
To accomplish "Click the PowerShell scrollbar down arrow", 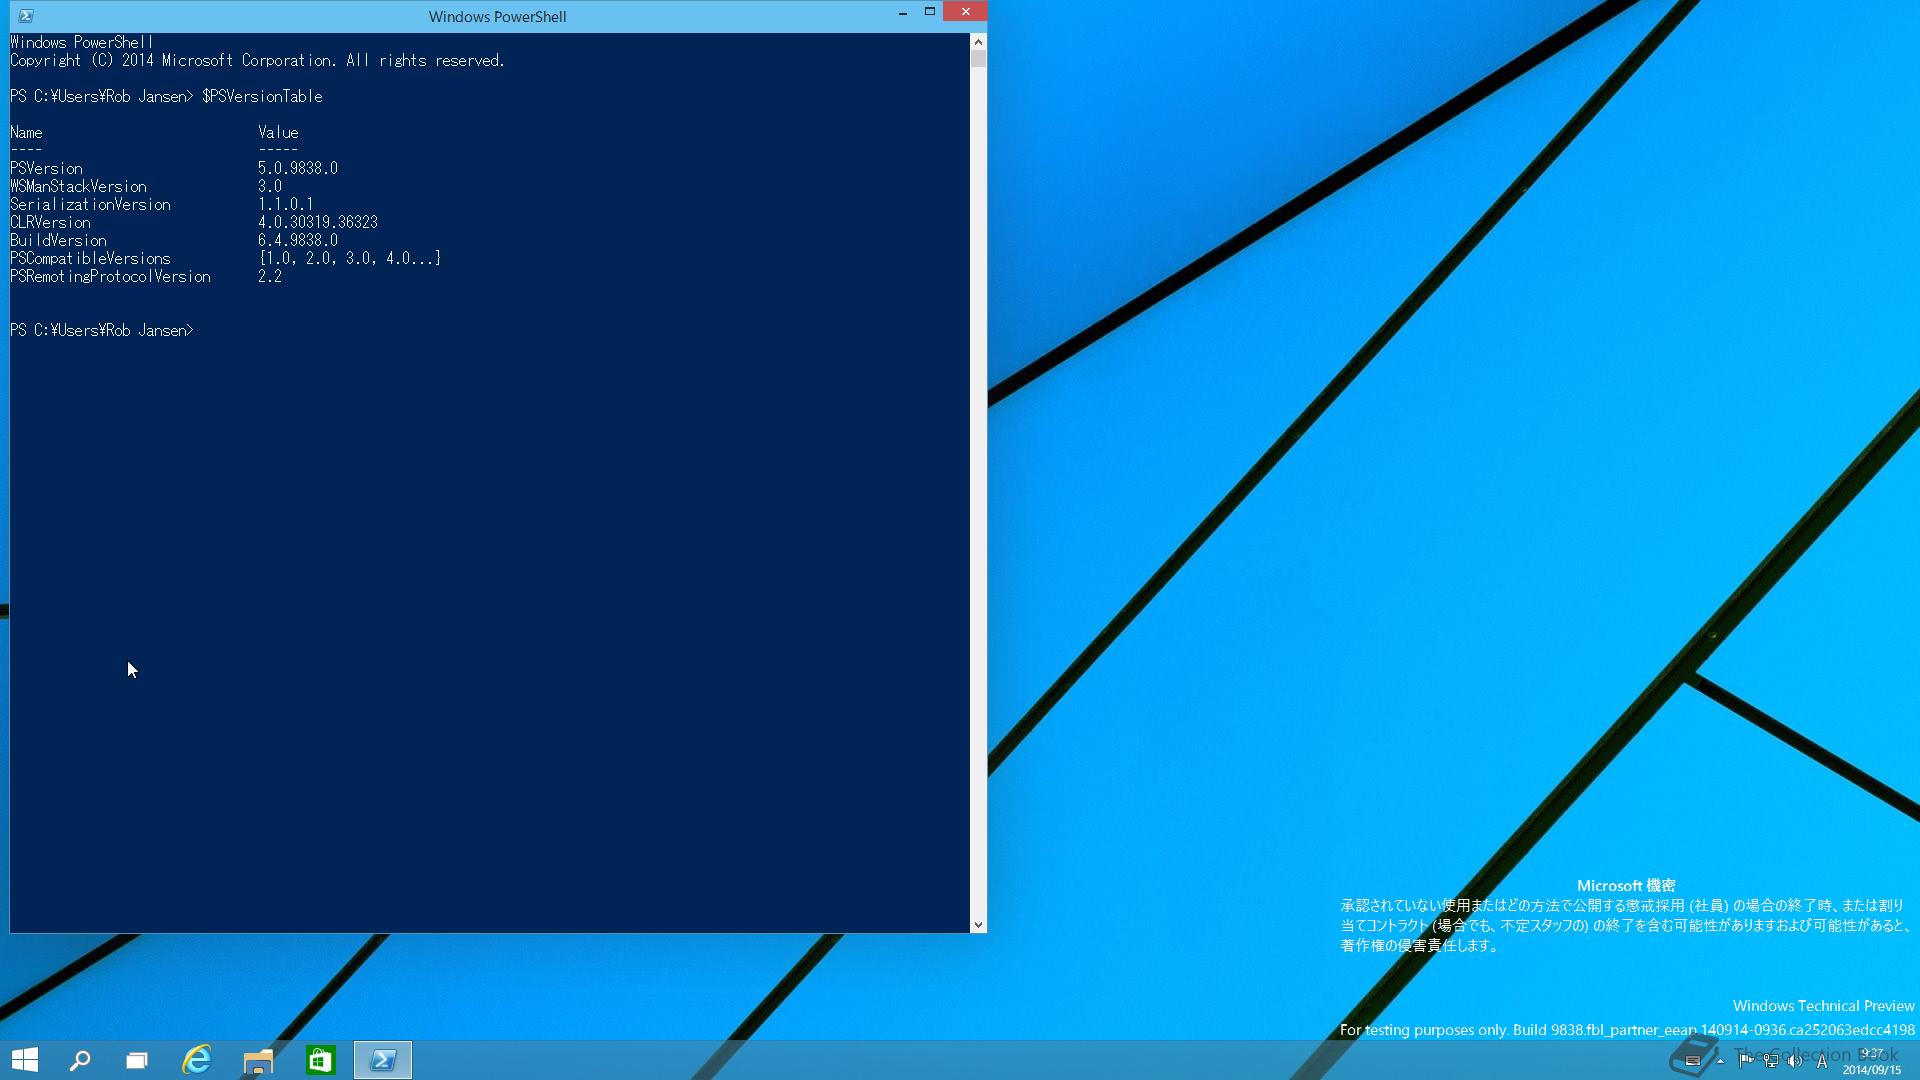I will point(978,925).
